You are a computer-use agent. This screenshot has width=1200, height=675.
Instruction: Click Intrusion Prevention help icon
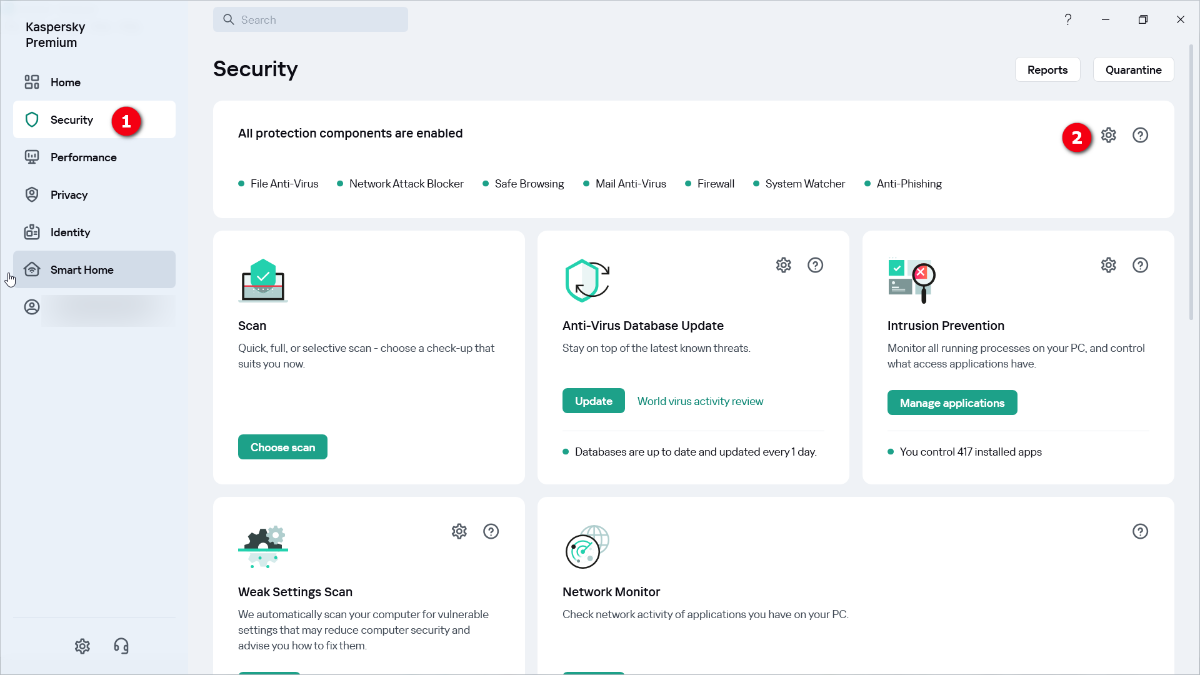(1140, 265)
